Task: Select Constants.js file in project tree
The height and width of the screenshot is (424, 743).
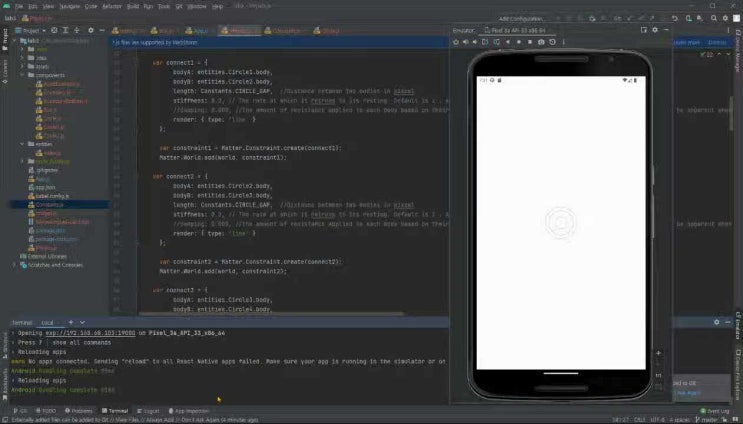Action: click(x=50, y=203)
